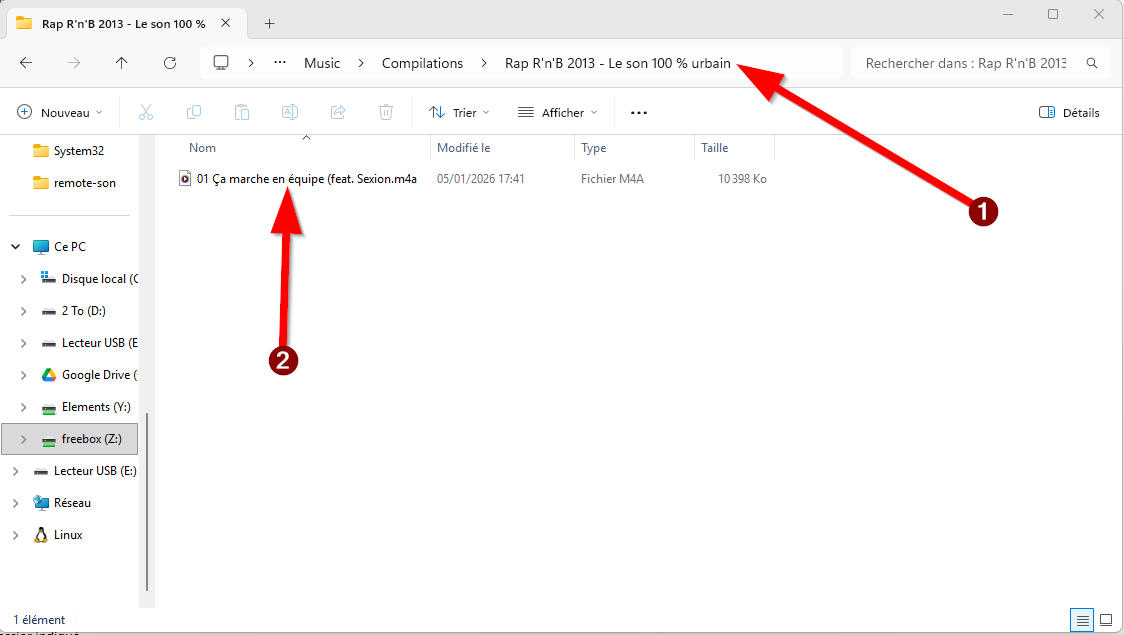The image size is (1124, 635).
Task: Click the Share icon in toolbar
Action: [338, 112]
